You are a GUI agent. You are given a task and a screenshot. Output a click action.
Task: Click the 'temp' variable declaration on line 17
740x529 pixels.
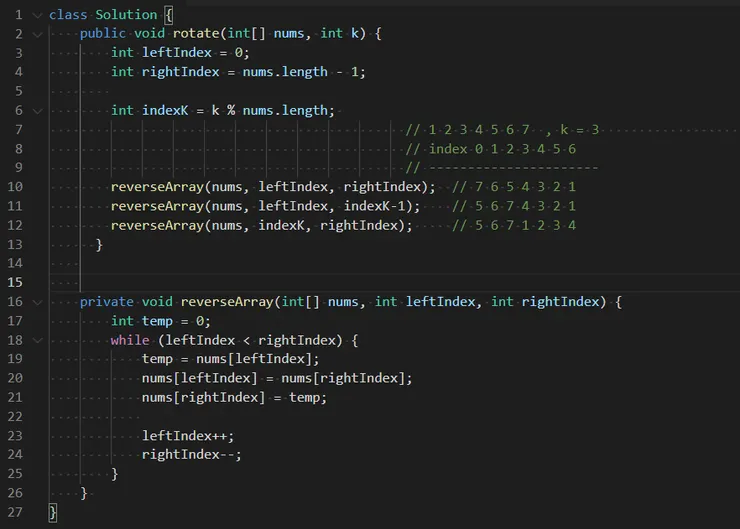157,321
